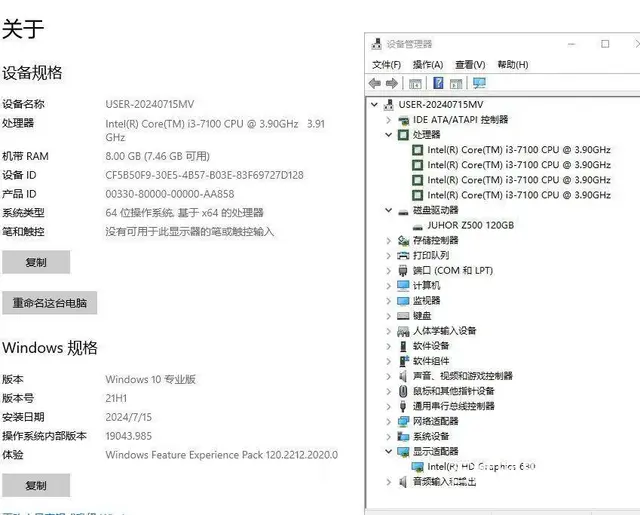Click the 8.00 GB (7.46 GB 可用) RAM value

(158, 156)
